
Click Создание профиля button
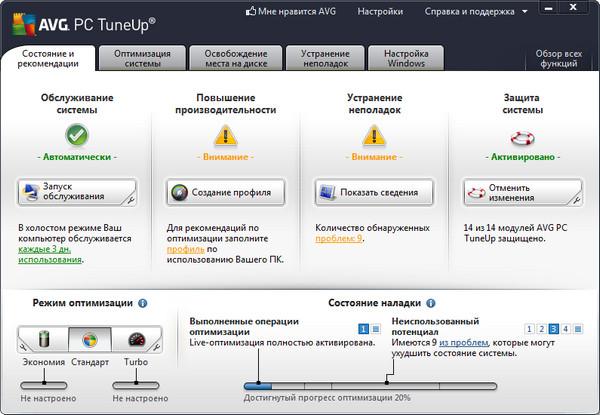pos(225,192)
